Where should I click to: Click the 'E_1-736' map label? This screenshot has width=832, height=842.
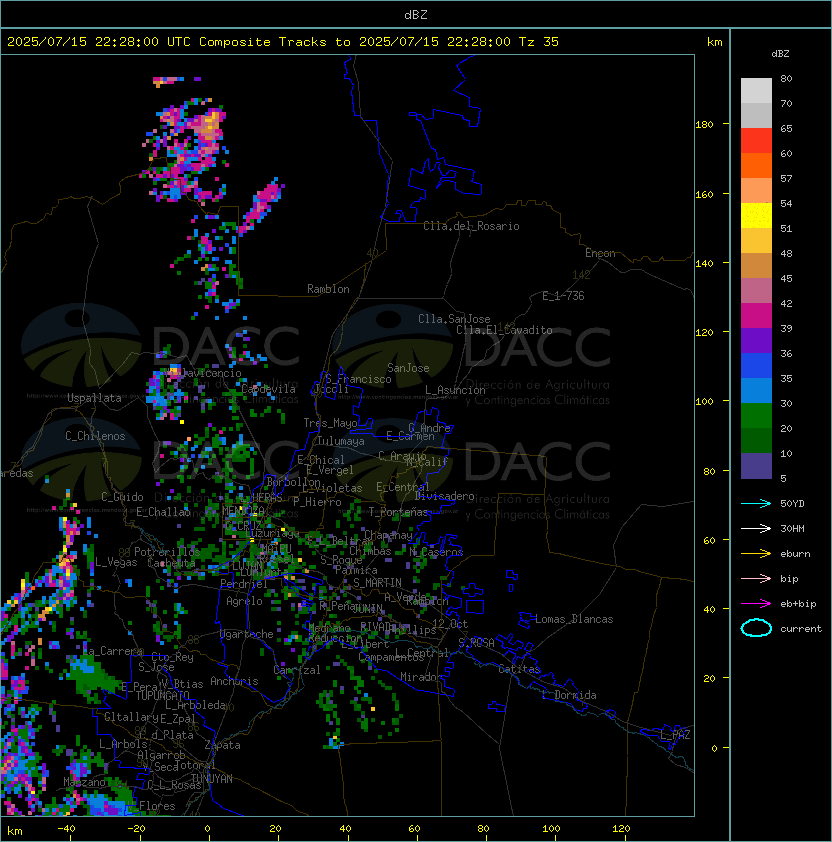(x=563, y=296)
